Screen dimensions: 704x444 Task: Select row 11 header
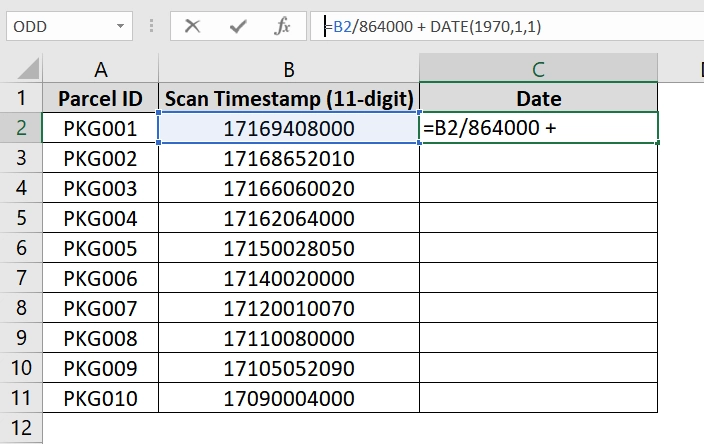(21, 398)
